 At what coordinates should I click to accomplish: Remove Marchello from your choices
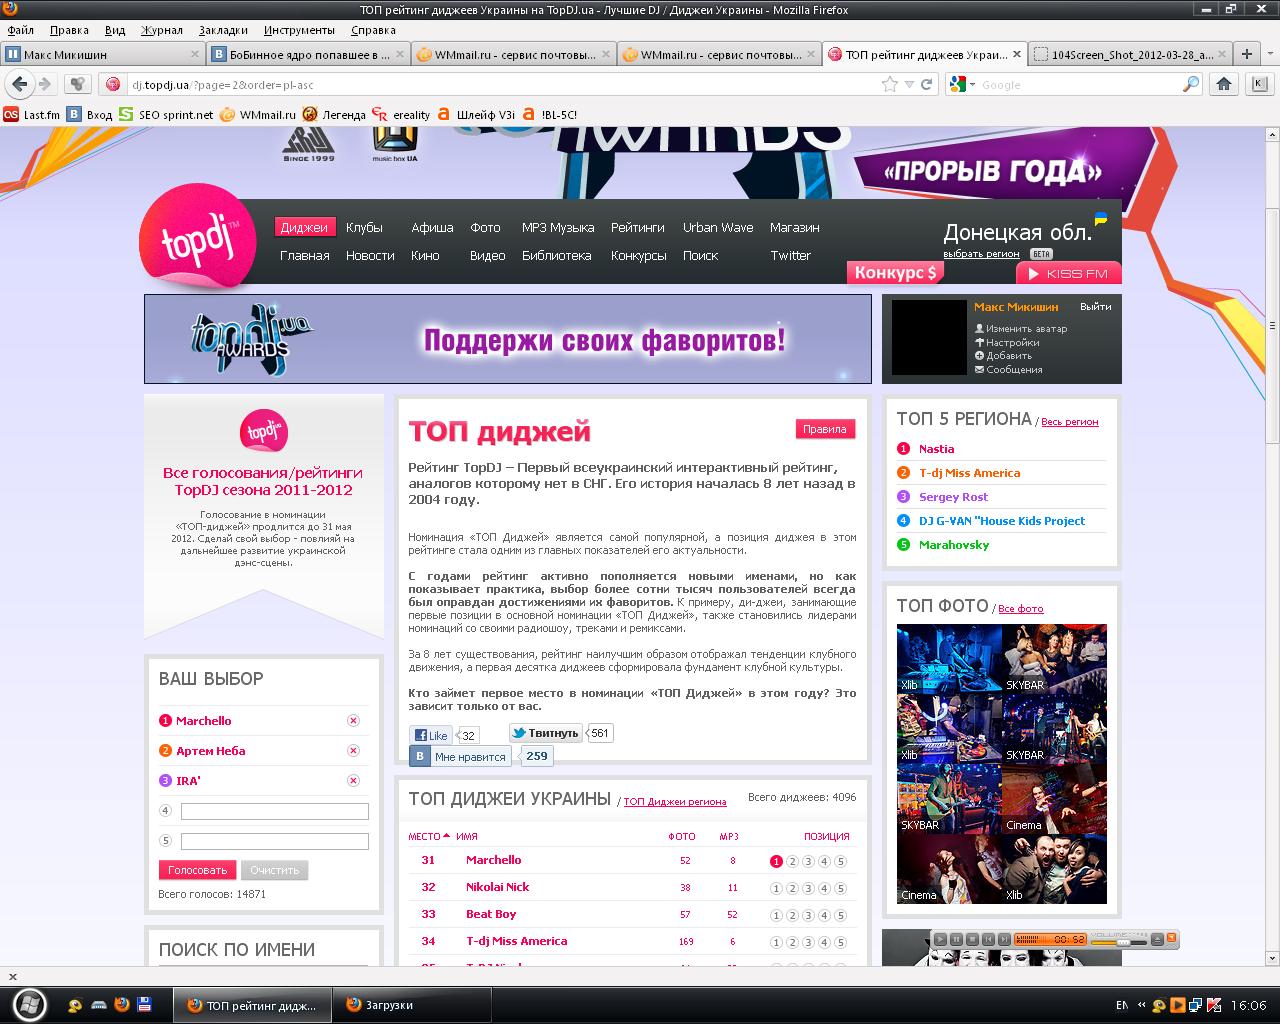click(353, 721)
